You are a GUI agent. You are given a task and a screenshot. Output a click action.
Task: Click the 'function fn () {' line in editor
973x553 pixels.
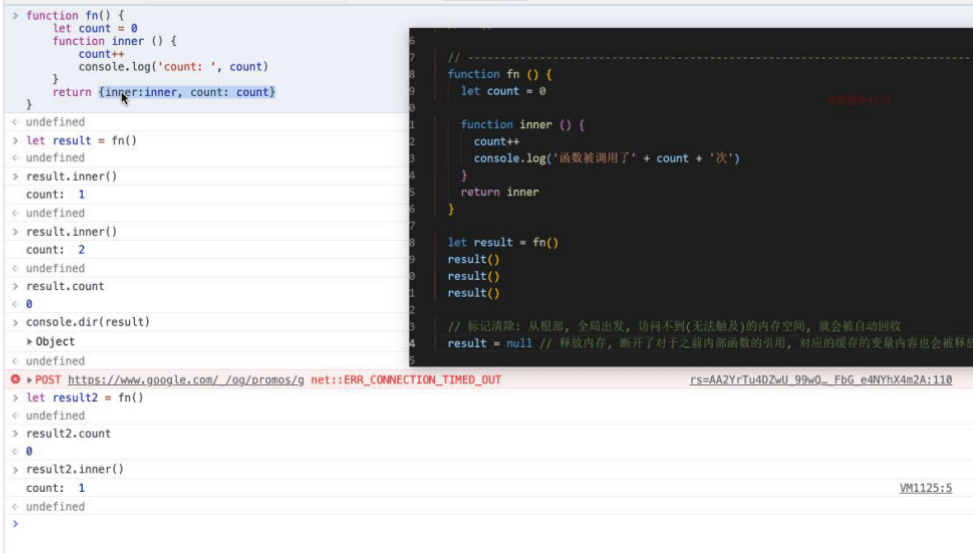(x=500, y=74)
